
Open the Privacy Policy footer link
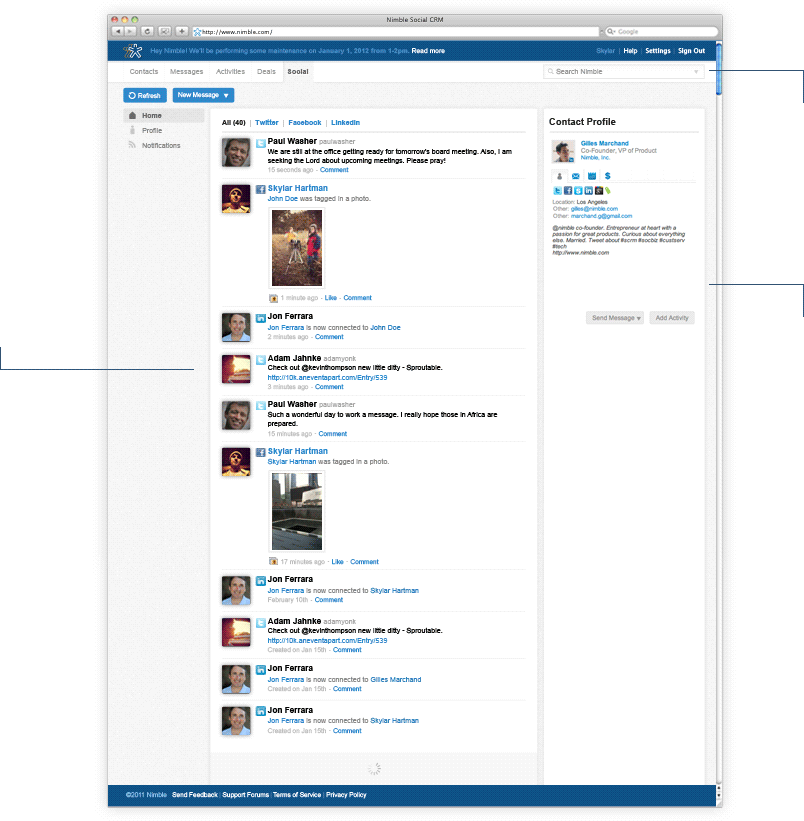point(346,795)
